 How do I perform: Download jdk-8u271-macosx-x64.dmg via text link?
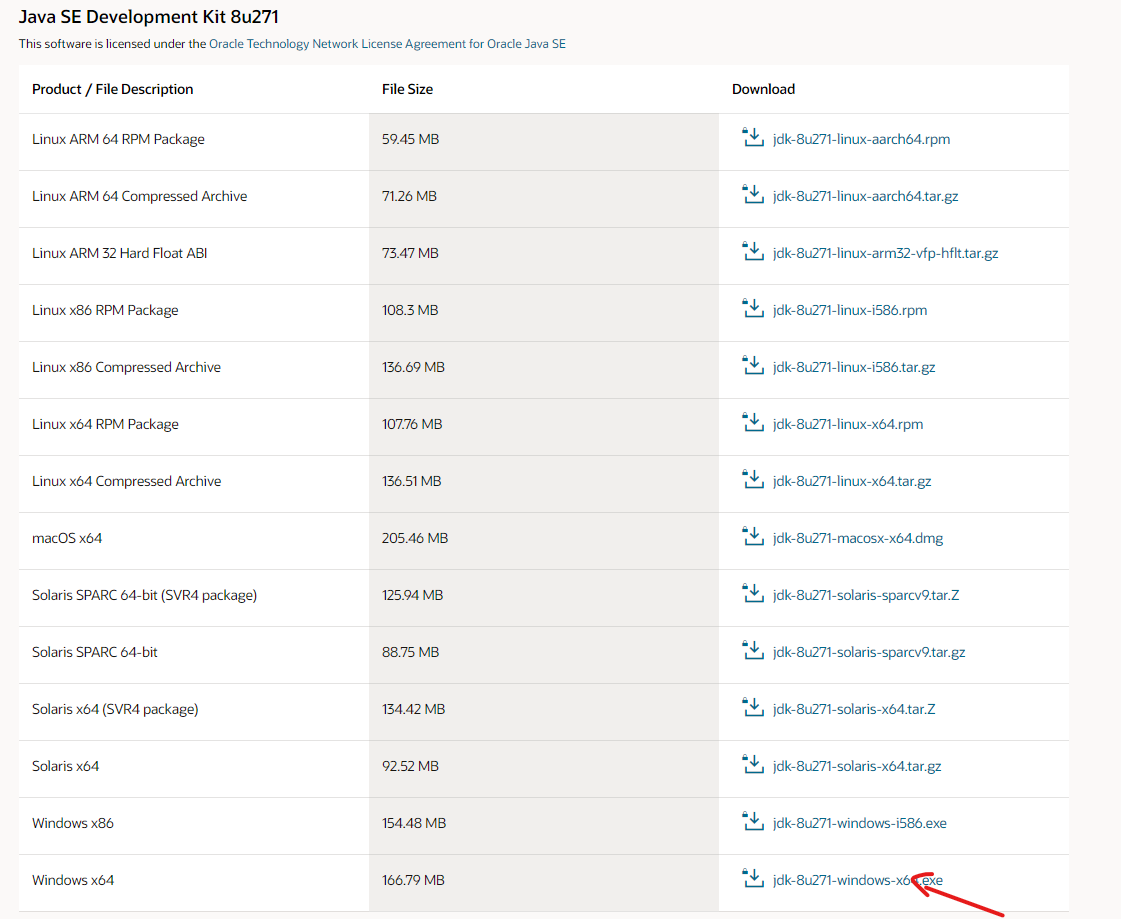coord(858,539)
